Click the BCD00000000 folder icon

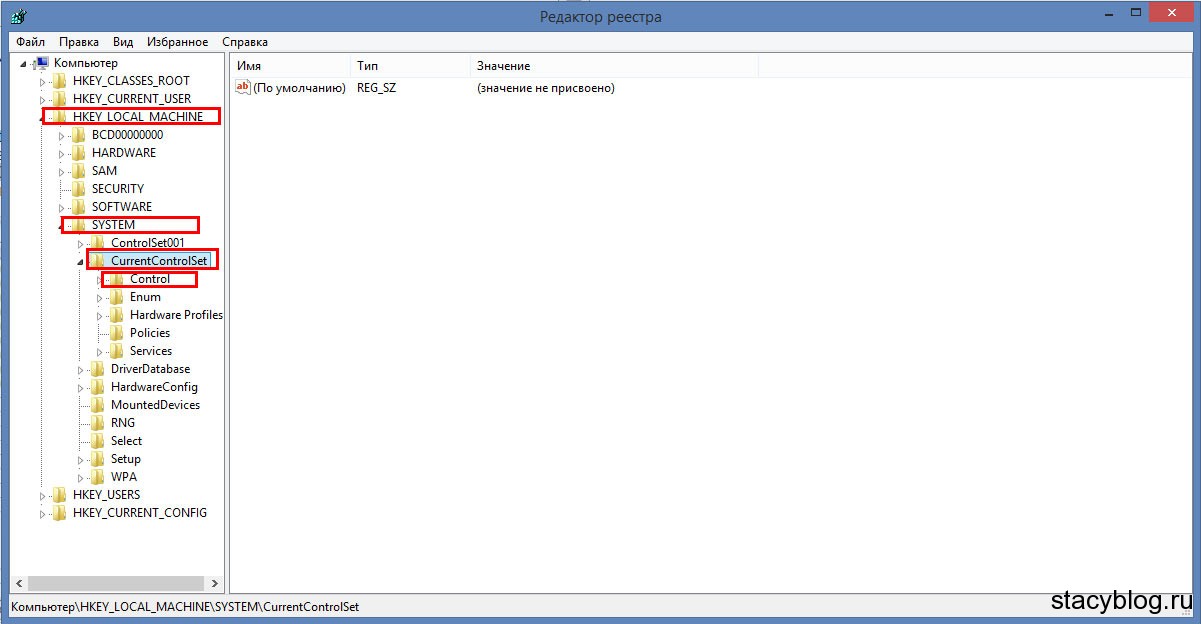[x=79, y=135]
